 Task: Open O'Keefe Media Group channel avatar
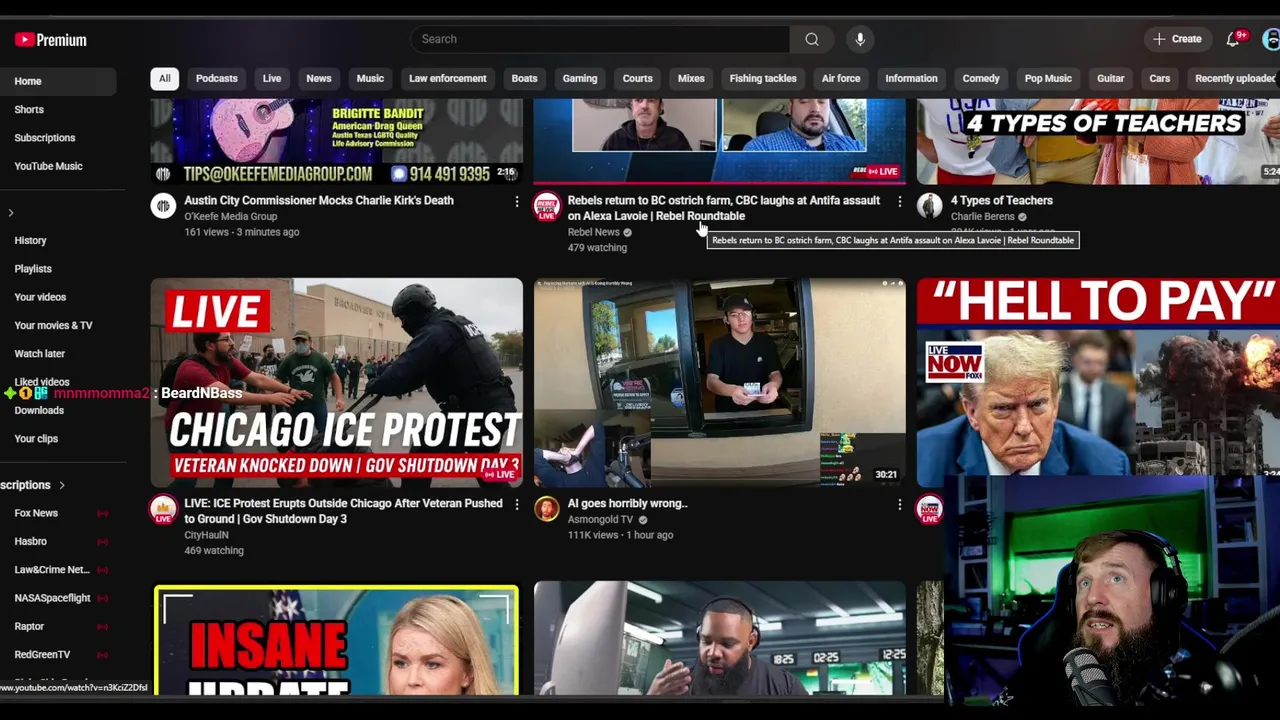coord(163,206)
